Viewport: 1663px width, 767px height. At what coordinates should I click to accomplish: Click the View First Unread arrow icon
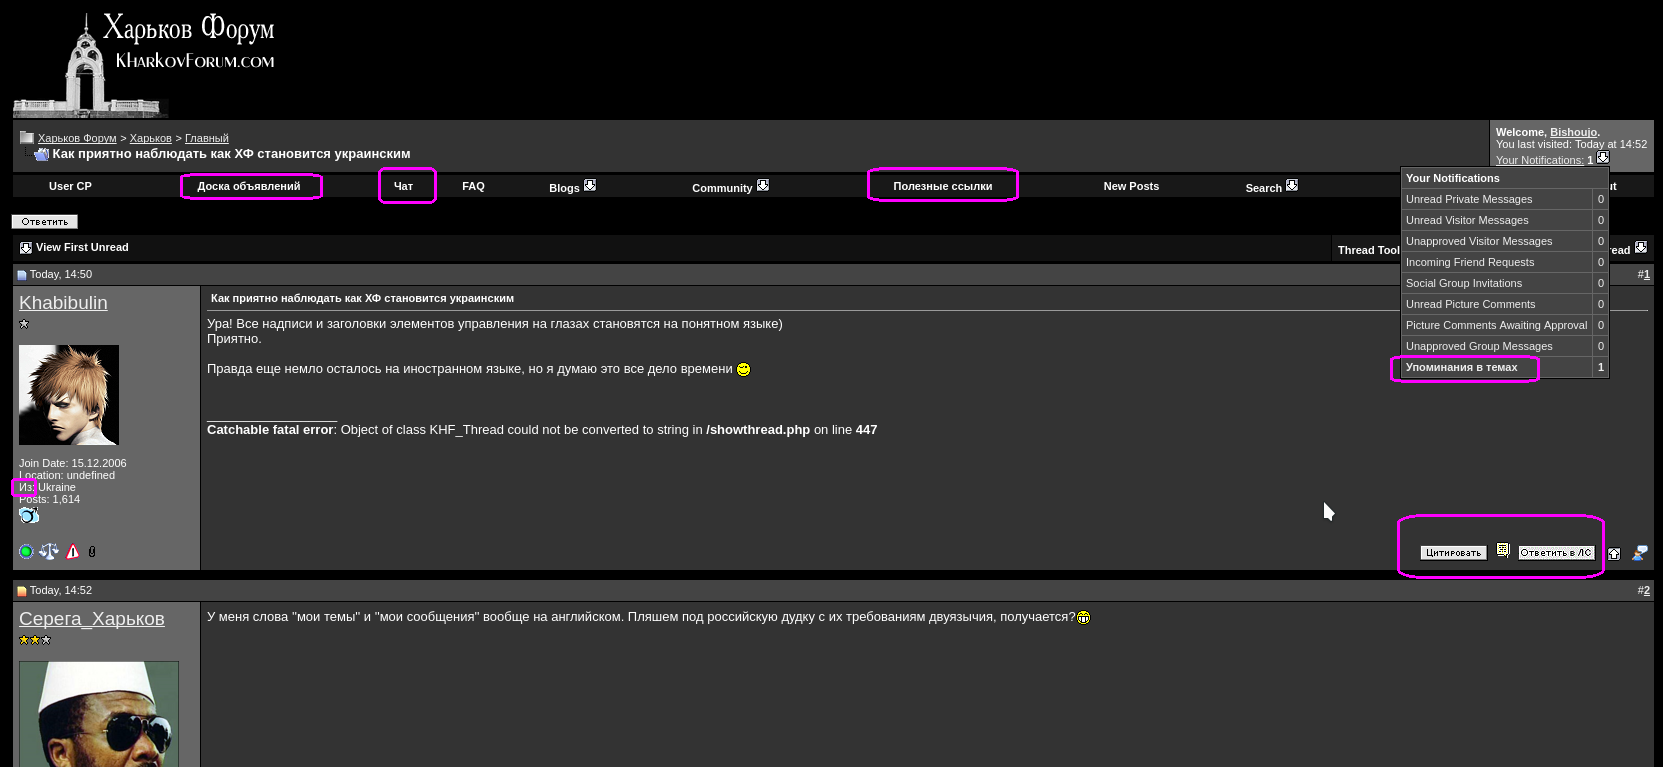(26, 248)
